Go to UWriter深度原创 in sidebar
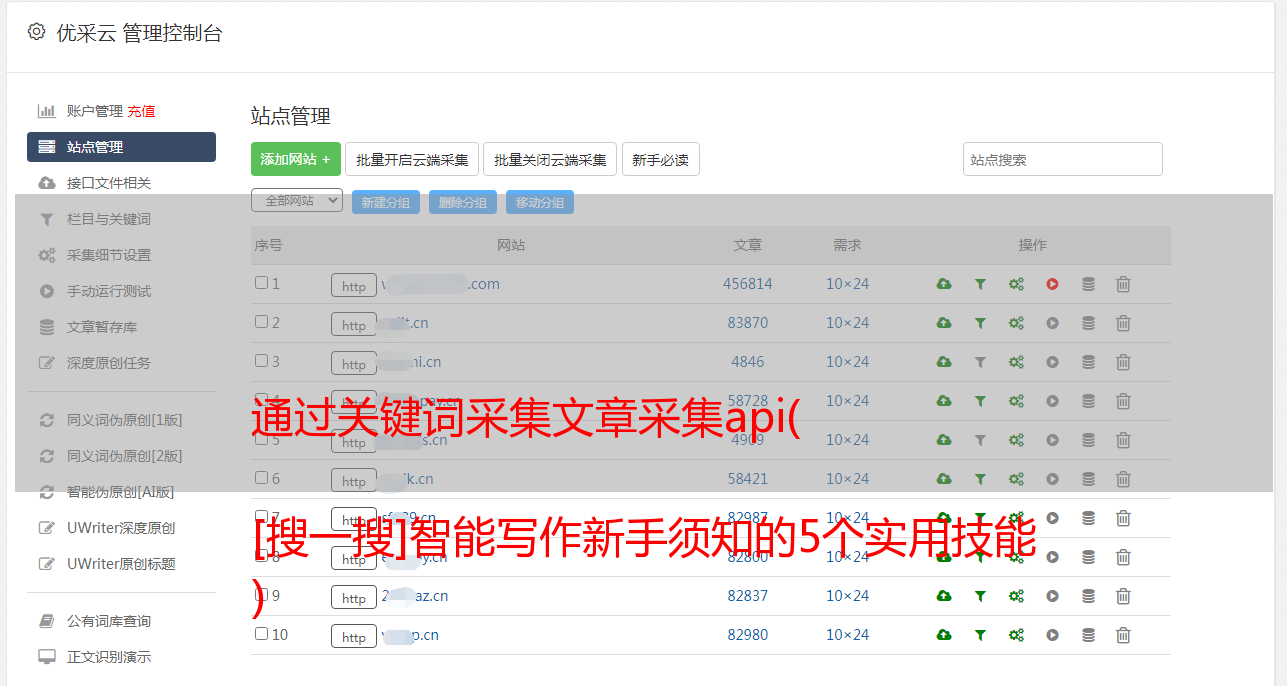This screenshot has height=686, width=1287. coord(120,528)
